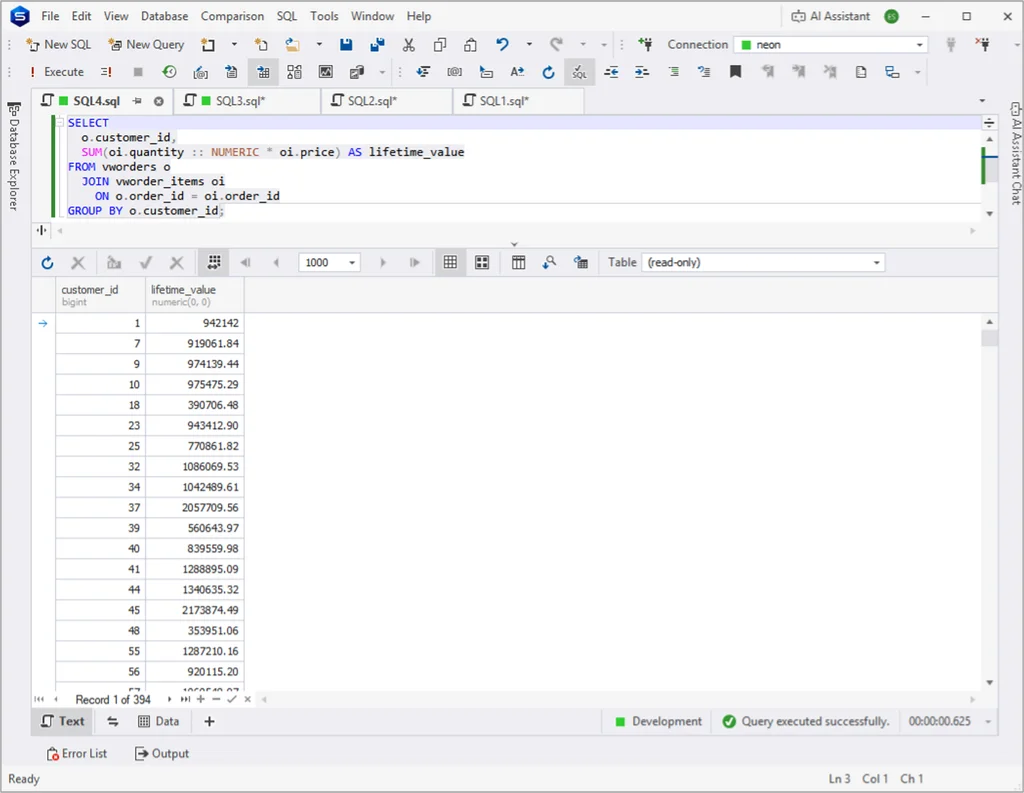The width and height of the screenshot is (1024, 793).
Task: Open the folder Open File icon
Action: [292, 44]
